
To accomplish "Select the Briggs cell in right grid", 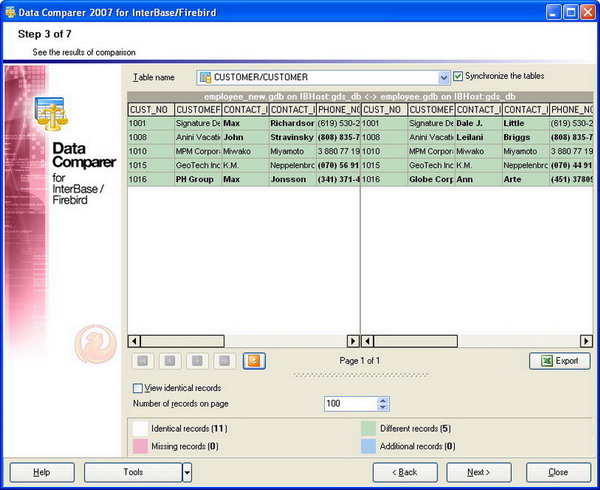I will pos(526,137).
